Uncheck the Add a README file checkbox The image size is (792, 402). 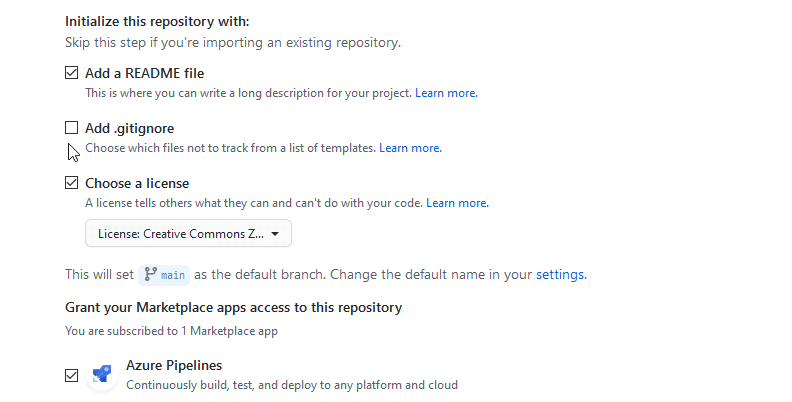tap(71, 73)
